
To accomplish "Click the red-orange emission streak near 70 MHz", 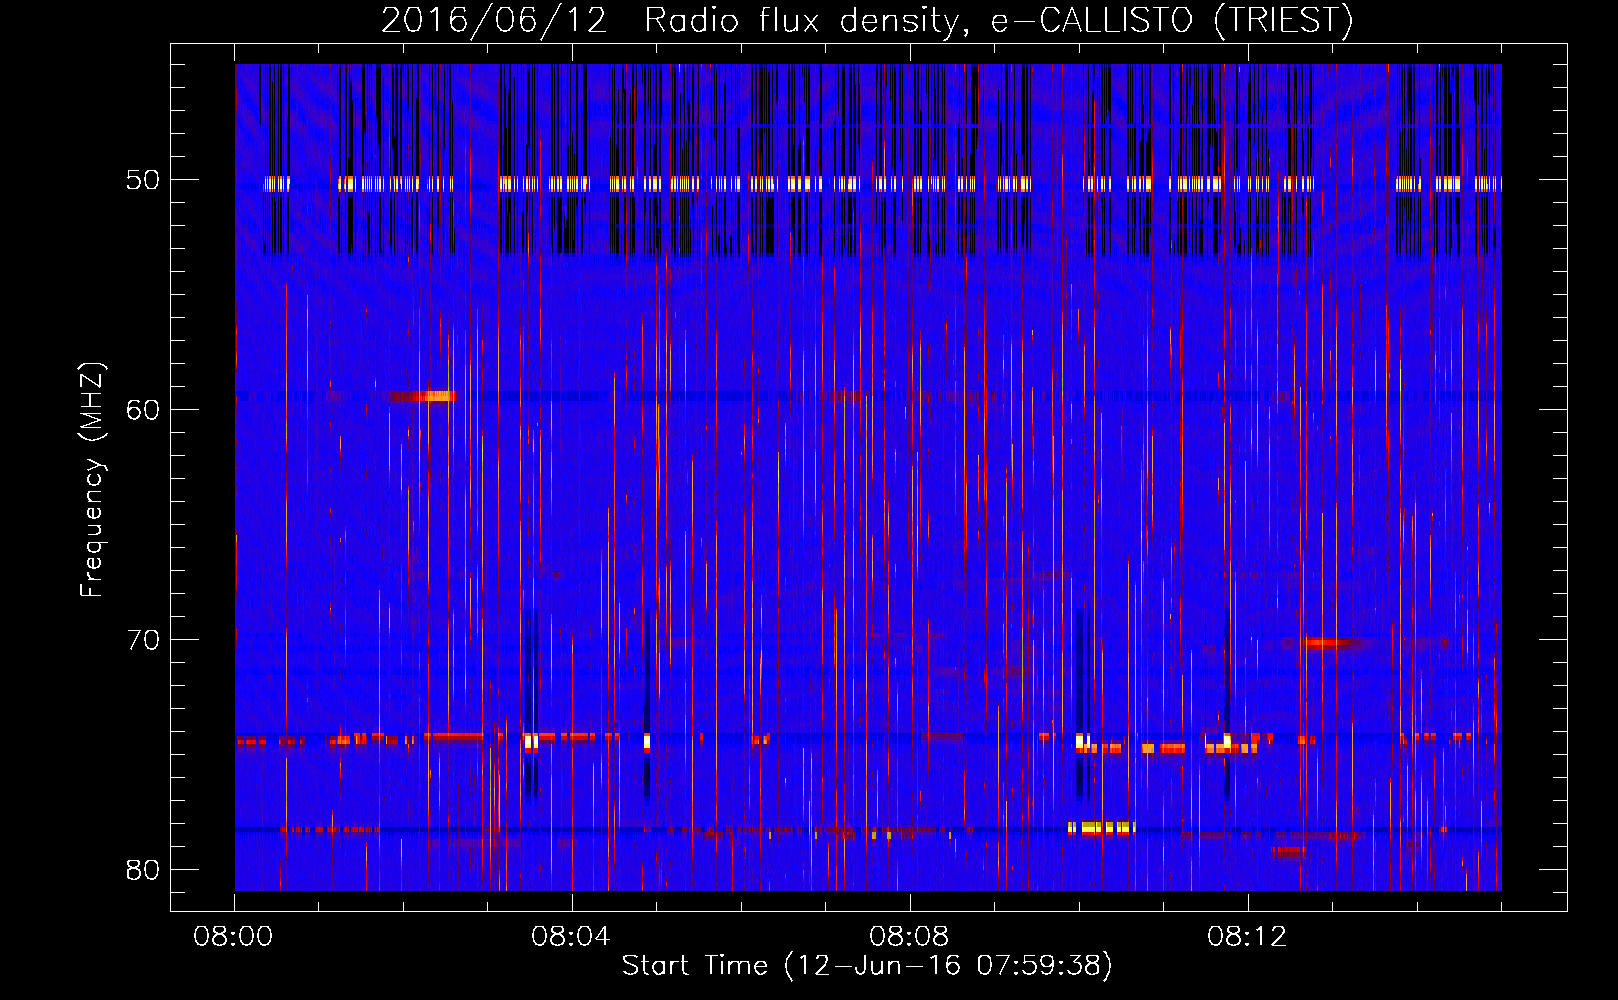I will point(1330,643).
